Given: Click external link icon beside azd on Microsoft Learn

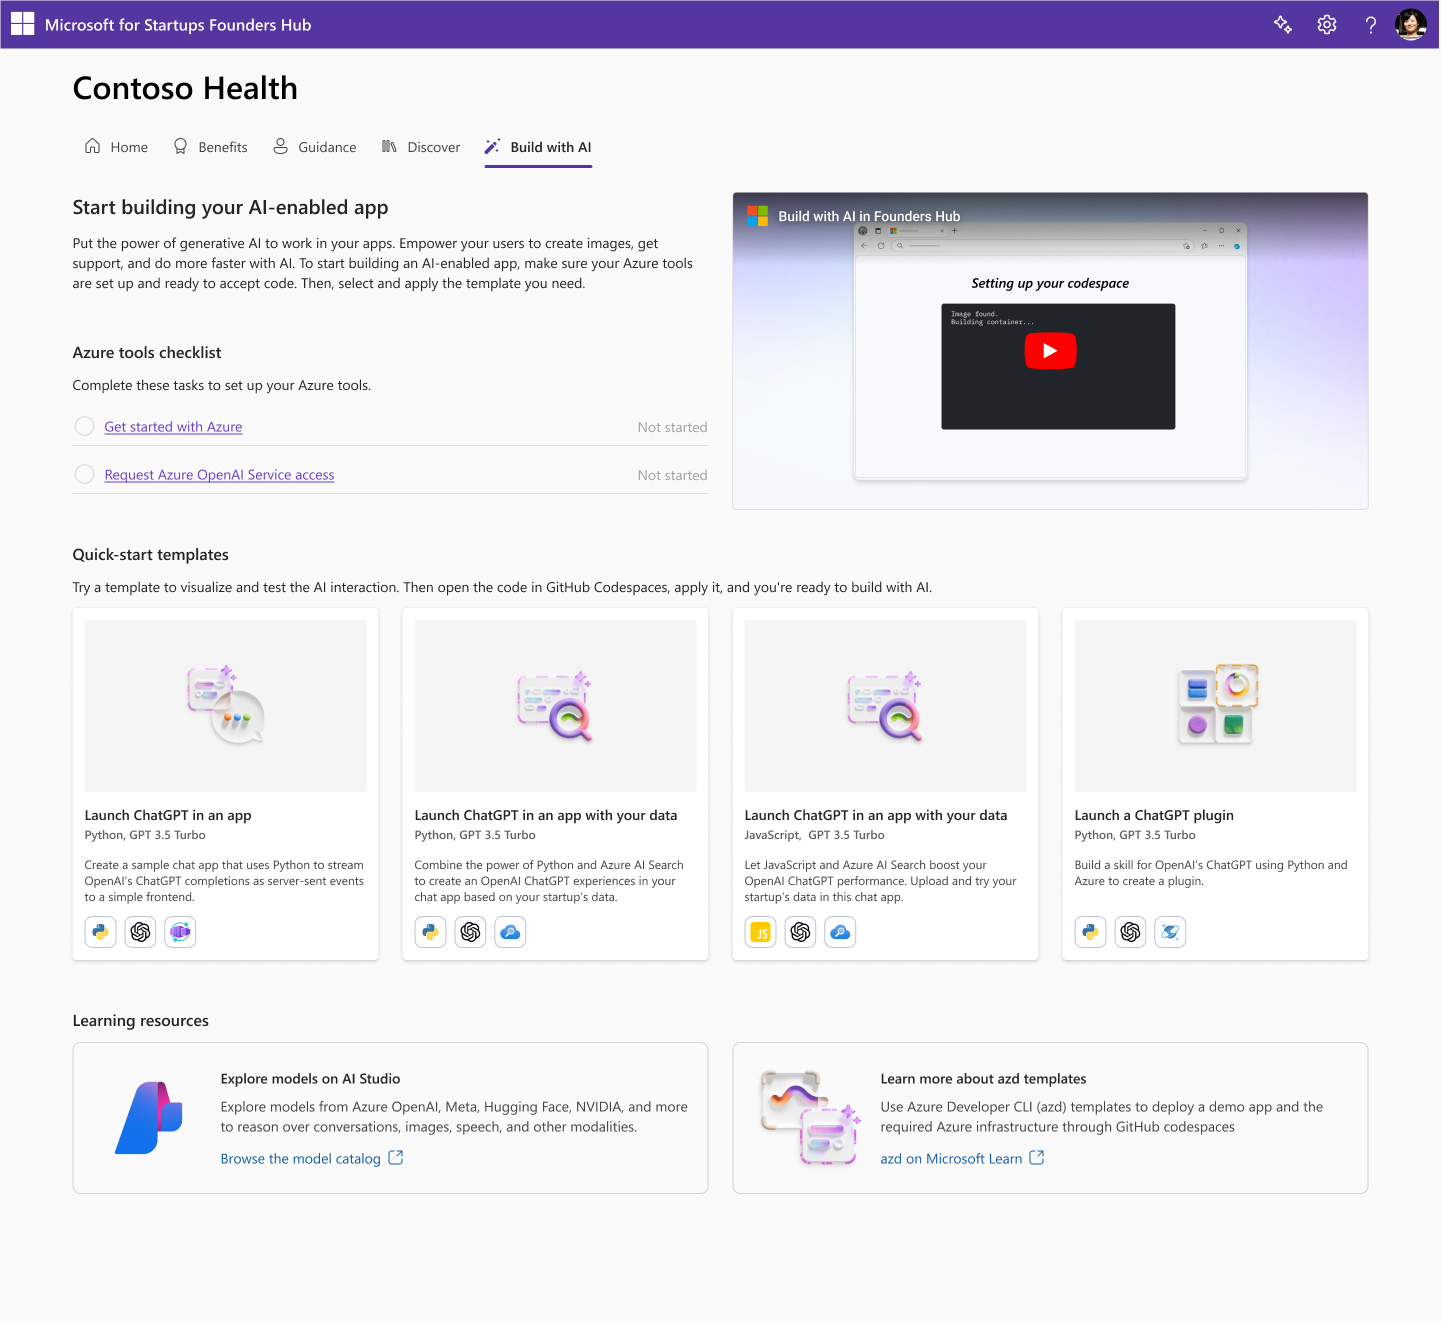Looking at the screenshot, I should (x=1037, y=1157).
